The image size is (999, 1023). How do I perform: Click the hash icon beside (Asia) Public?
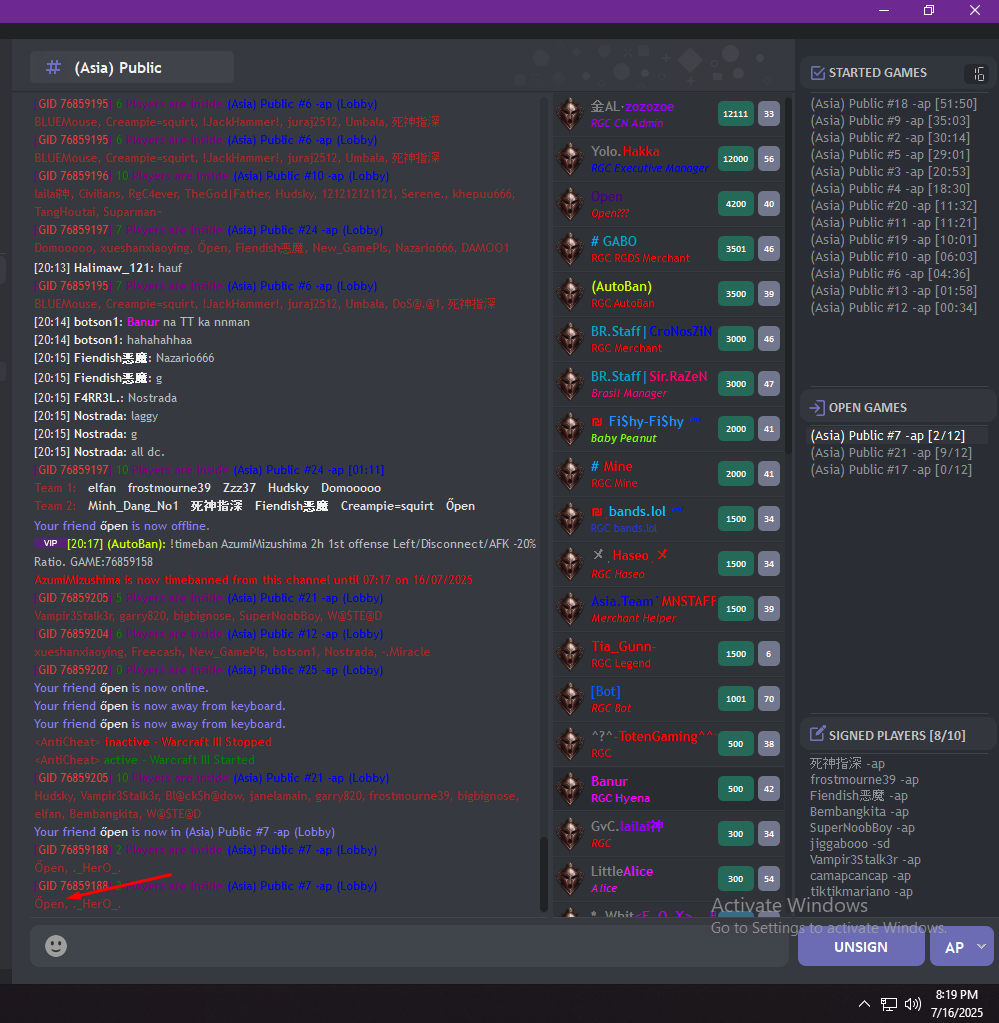54,67
